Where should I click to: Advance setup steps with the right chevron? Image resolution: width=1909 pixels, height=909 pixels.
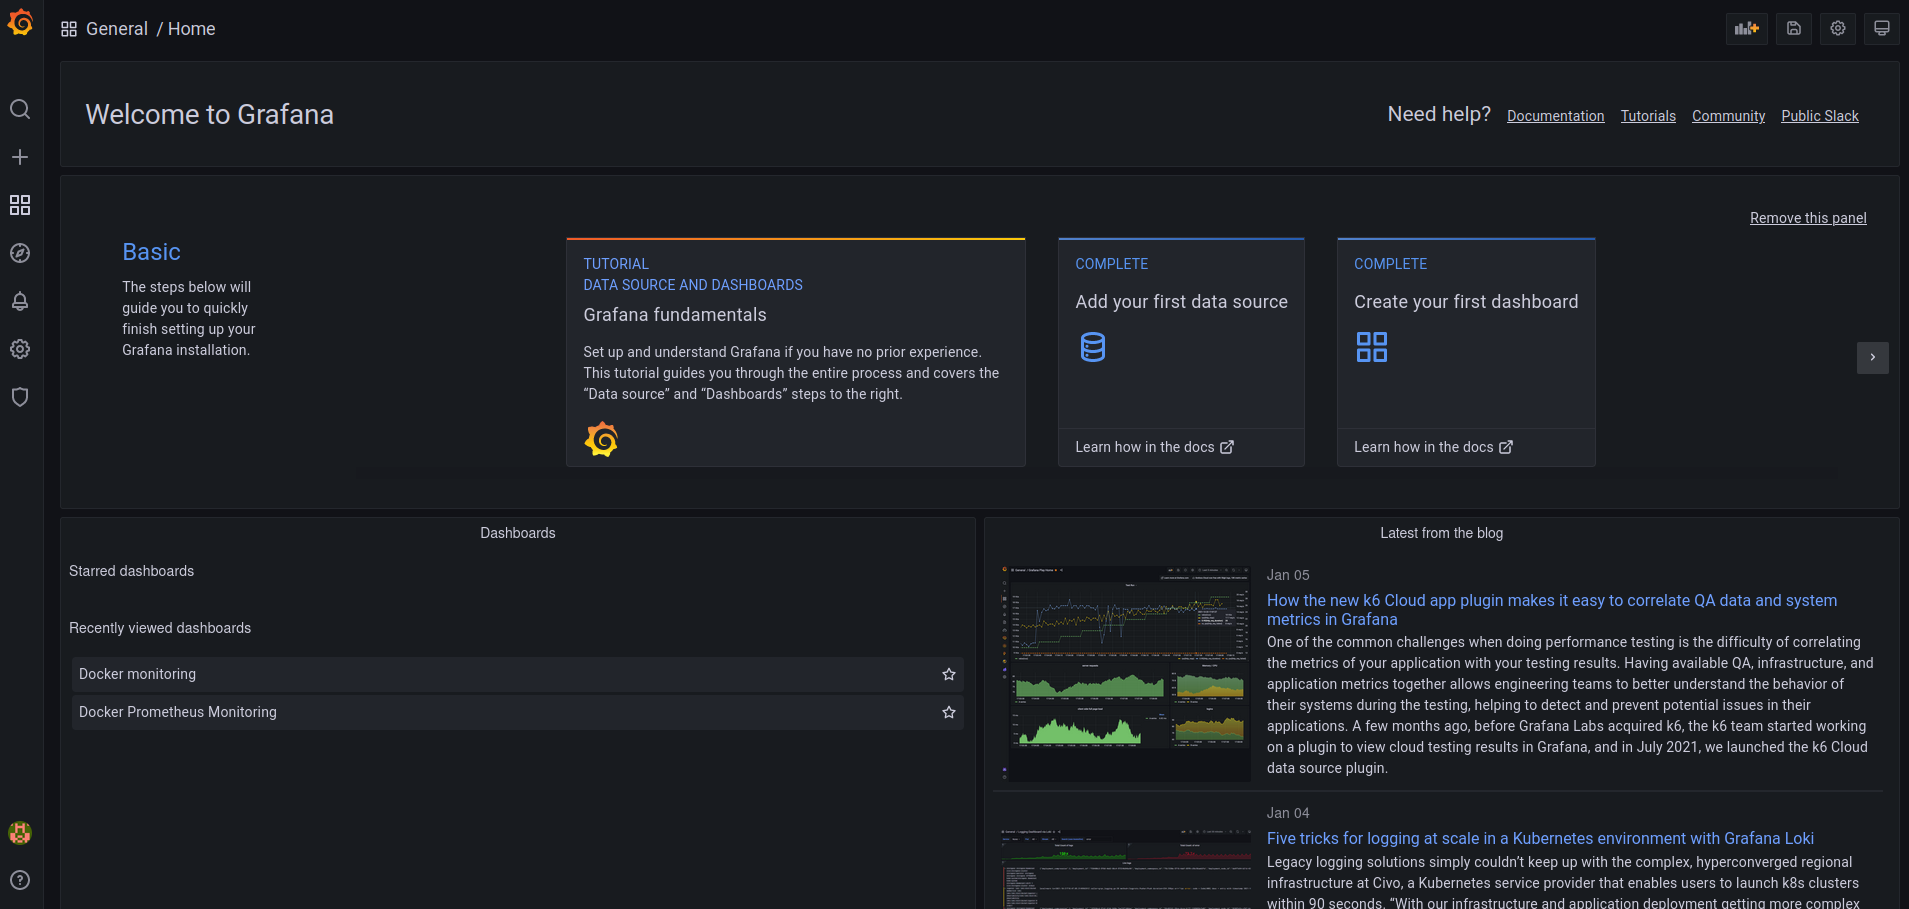1873,357
